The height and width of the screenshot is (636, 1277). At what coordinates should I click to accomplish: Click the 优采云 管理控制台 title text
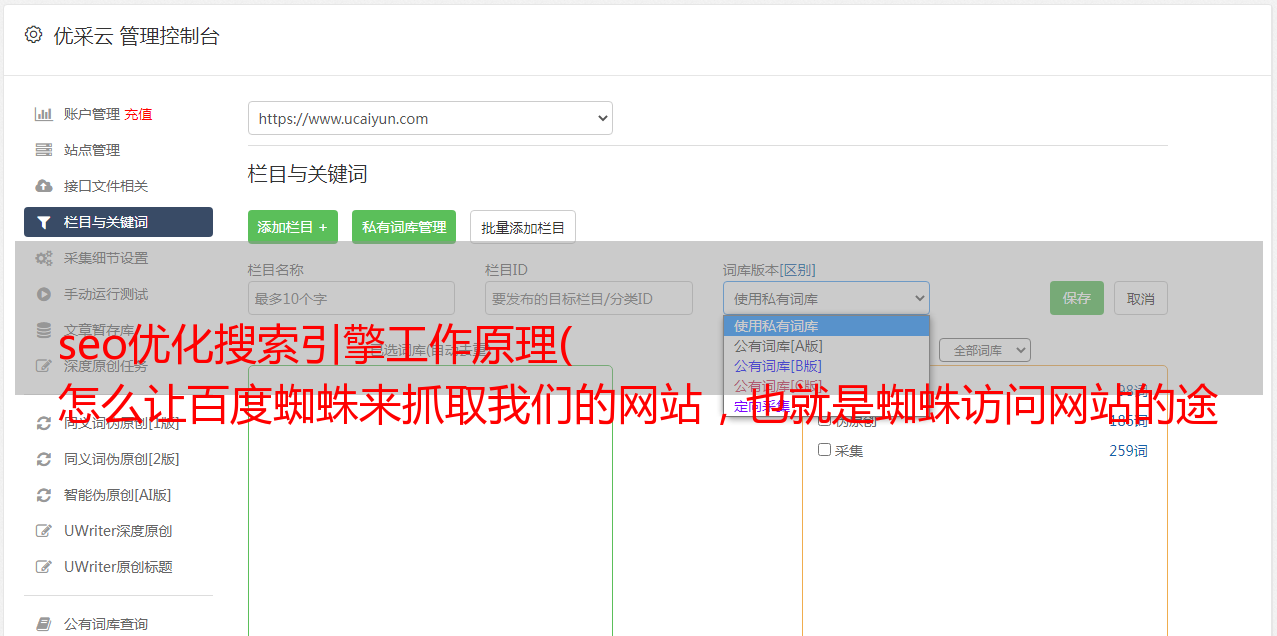click(136, 36)
